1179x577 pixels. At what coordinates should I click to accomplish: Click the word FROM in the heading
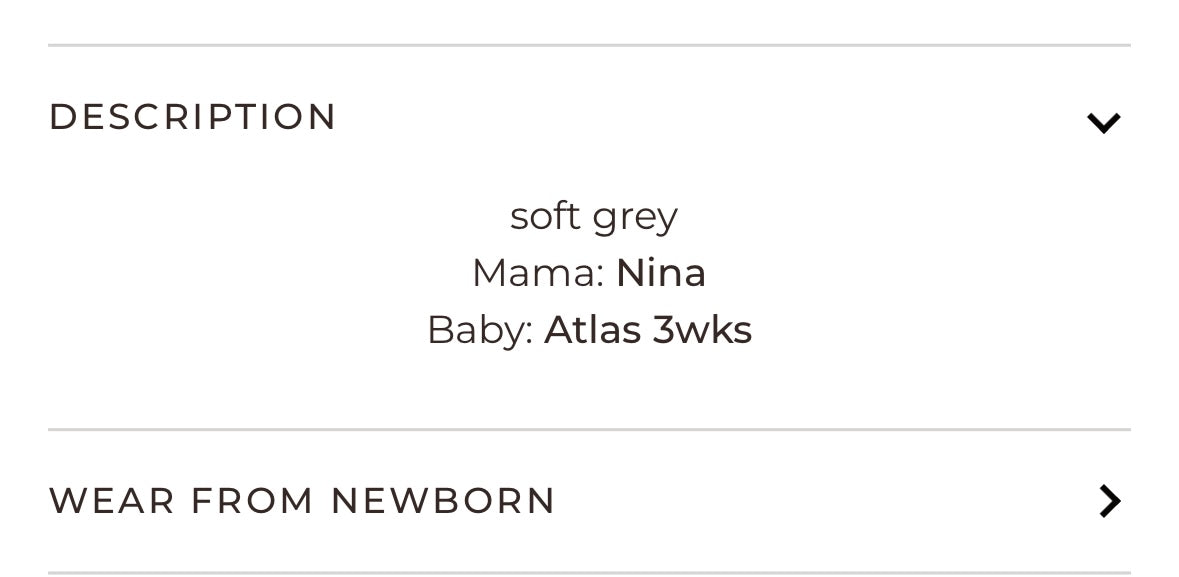pos(253,501)
